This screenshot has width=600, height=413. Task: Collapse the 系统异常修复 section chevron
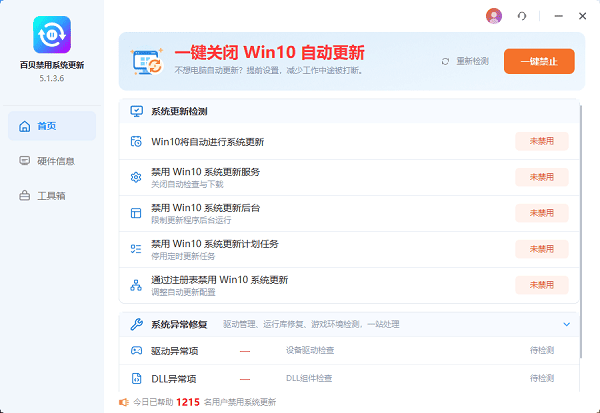pos(567,324)
